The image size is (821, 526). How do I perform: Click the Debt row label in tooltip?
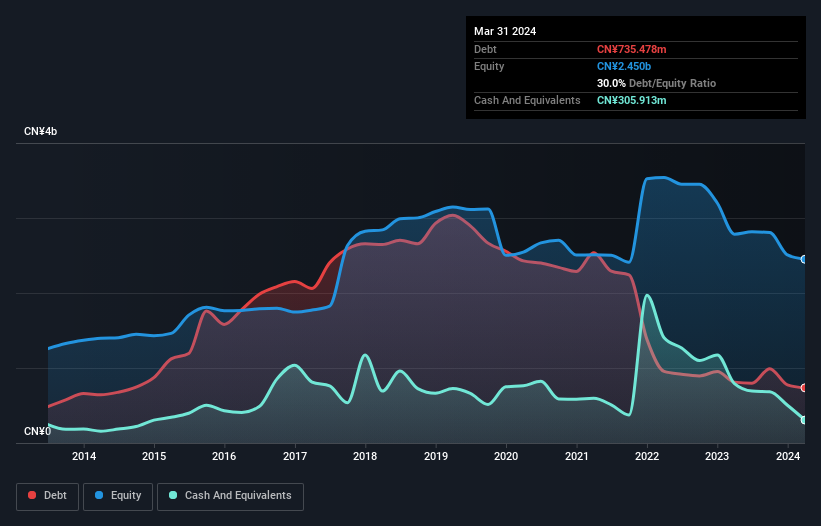(x=485, y=49)
